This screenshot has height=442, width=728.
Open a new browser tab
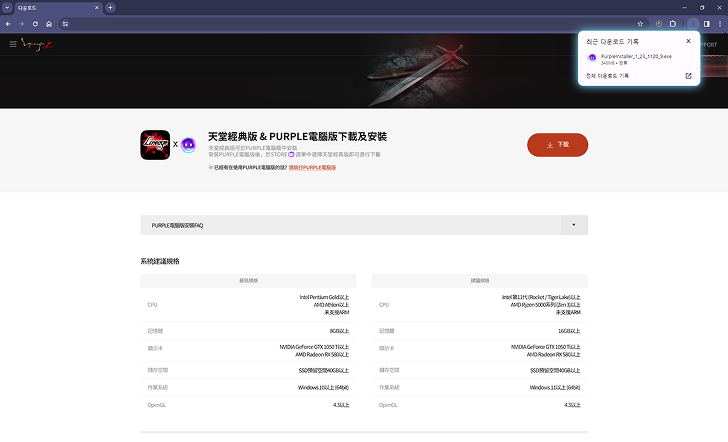110,7
